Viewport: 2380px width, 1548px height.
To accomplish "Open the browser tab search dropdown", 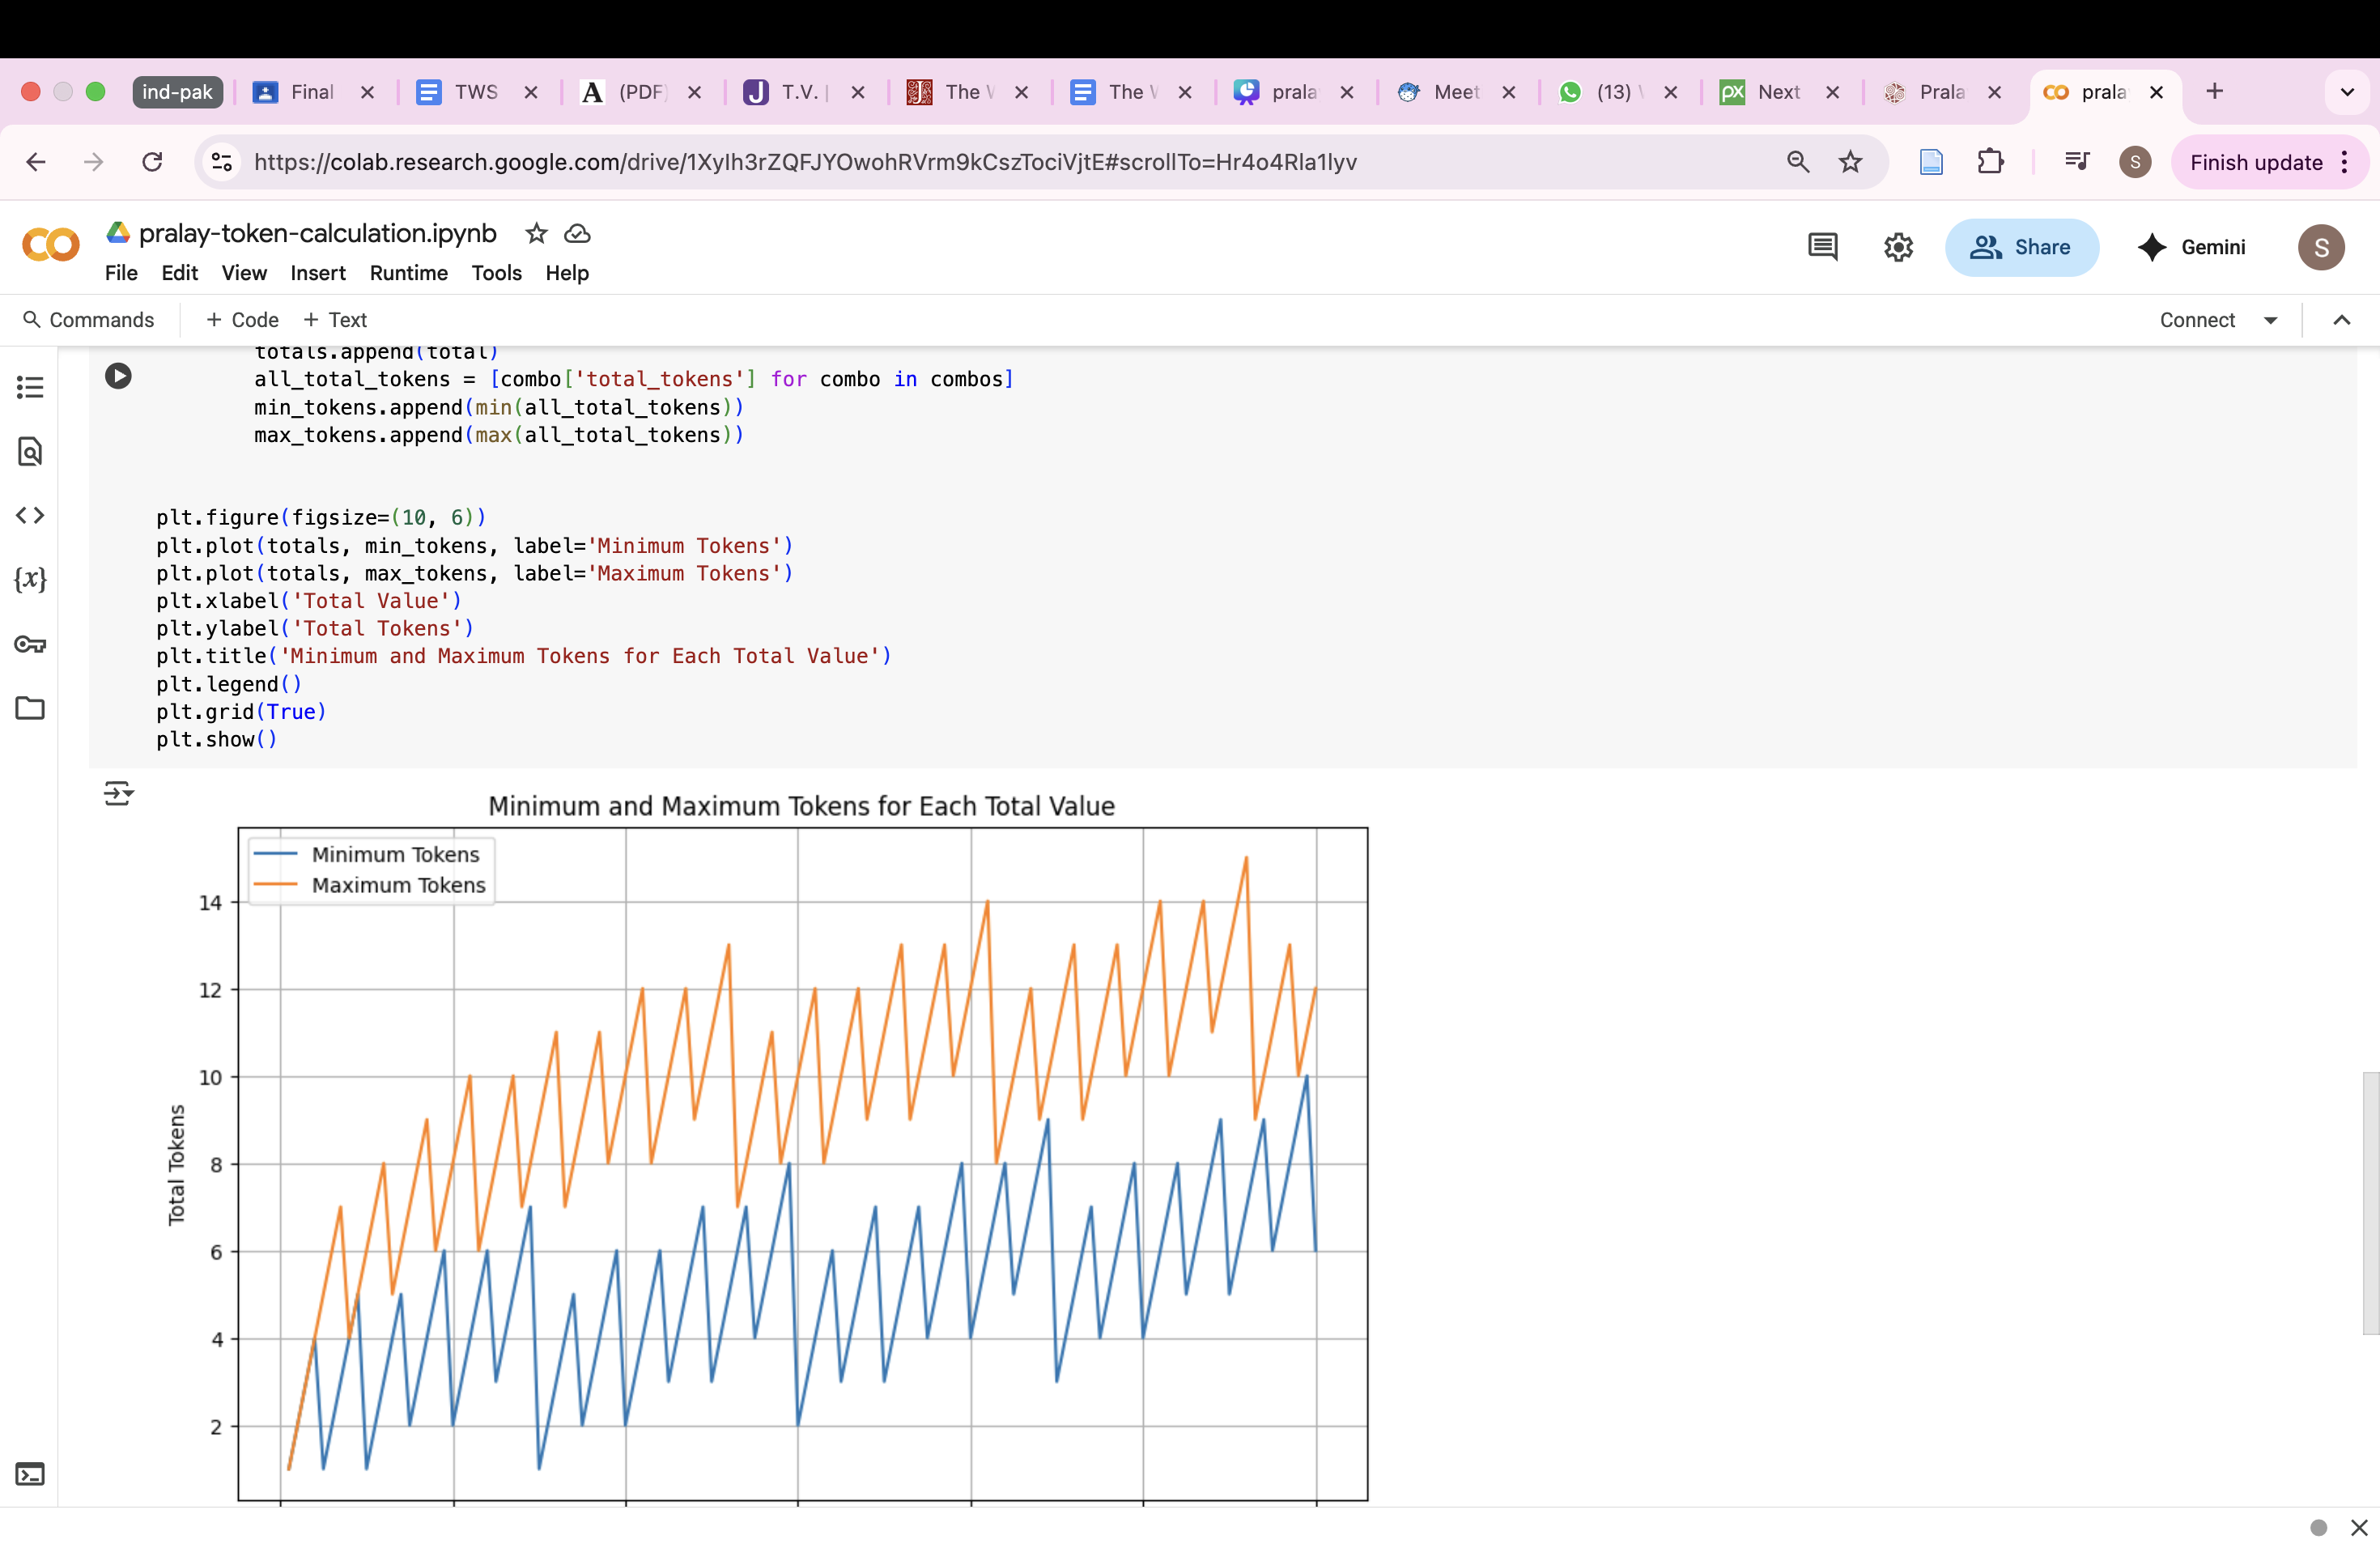I will 2346,92.
